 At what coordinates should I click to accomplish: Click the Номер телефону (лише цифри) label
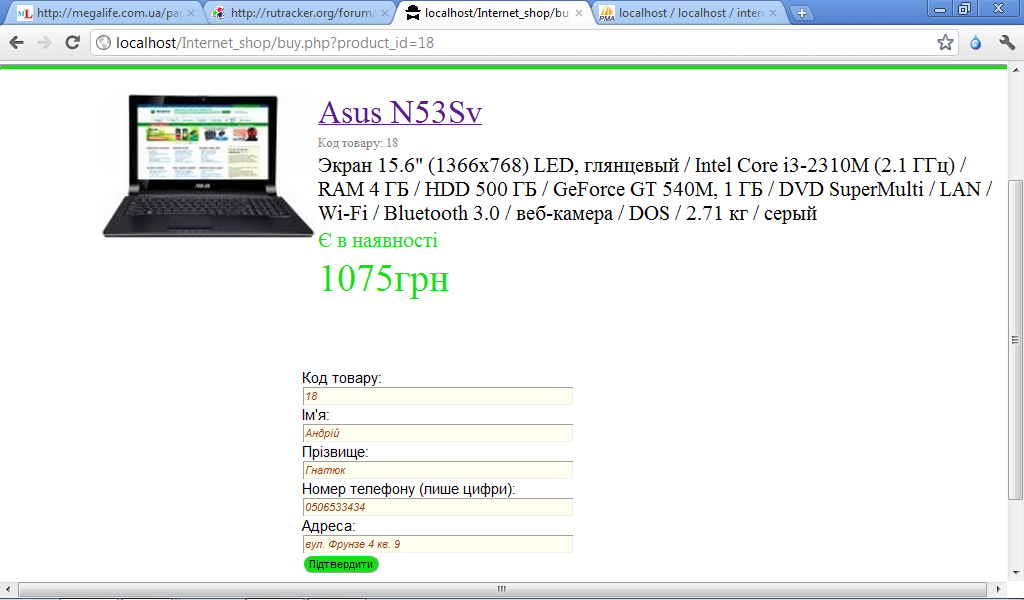[408, 489]
